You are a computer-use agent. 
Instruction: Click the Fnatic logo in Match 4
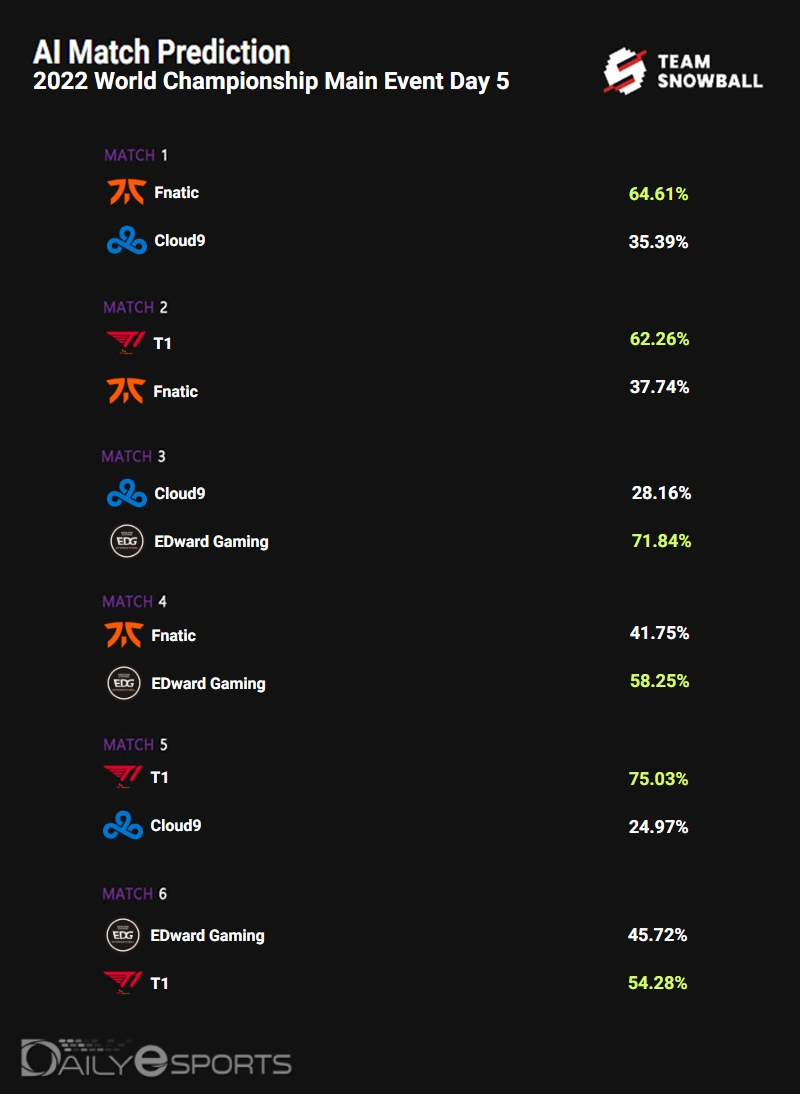click(x=124, y=635)
